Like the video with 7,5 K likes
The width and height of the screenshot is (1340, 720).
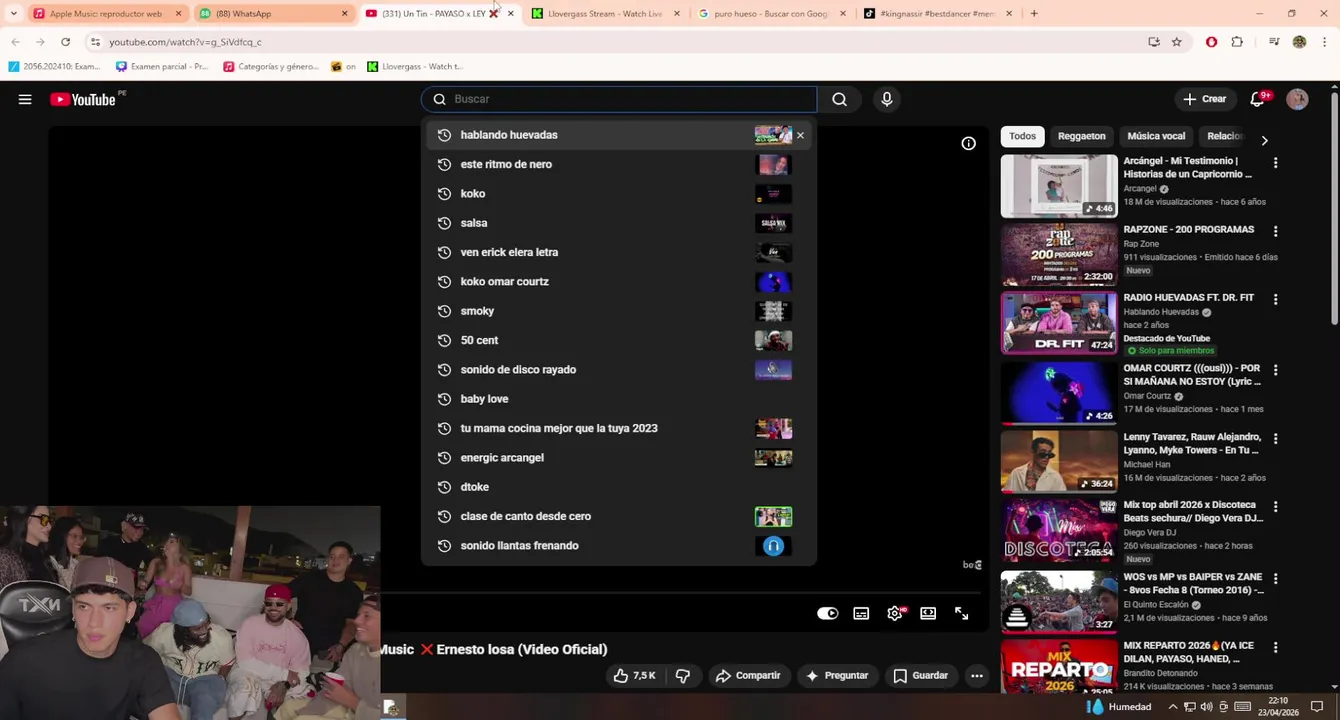pos(634,676)
